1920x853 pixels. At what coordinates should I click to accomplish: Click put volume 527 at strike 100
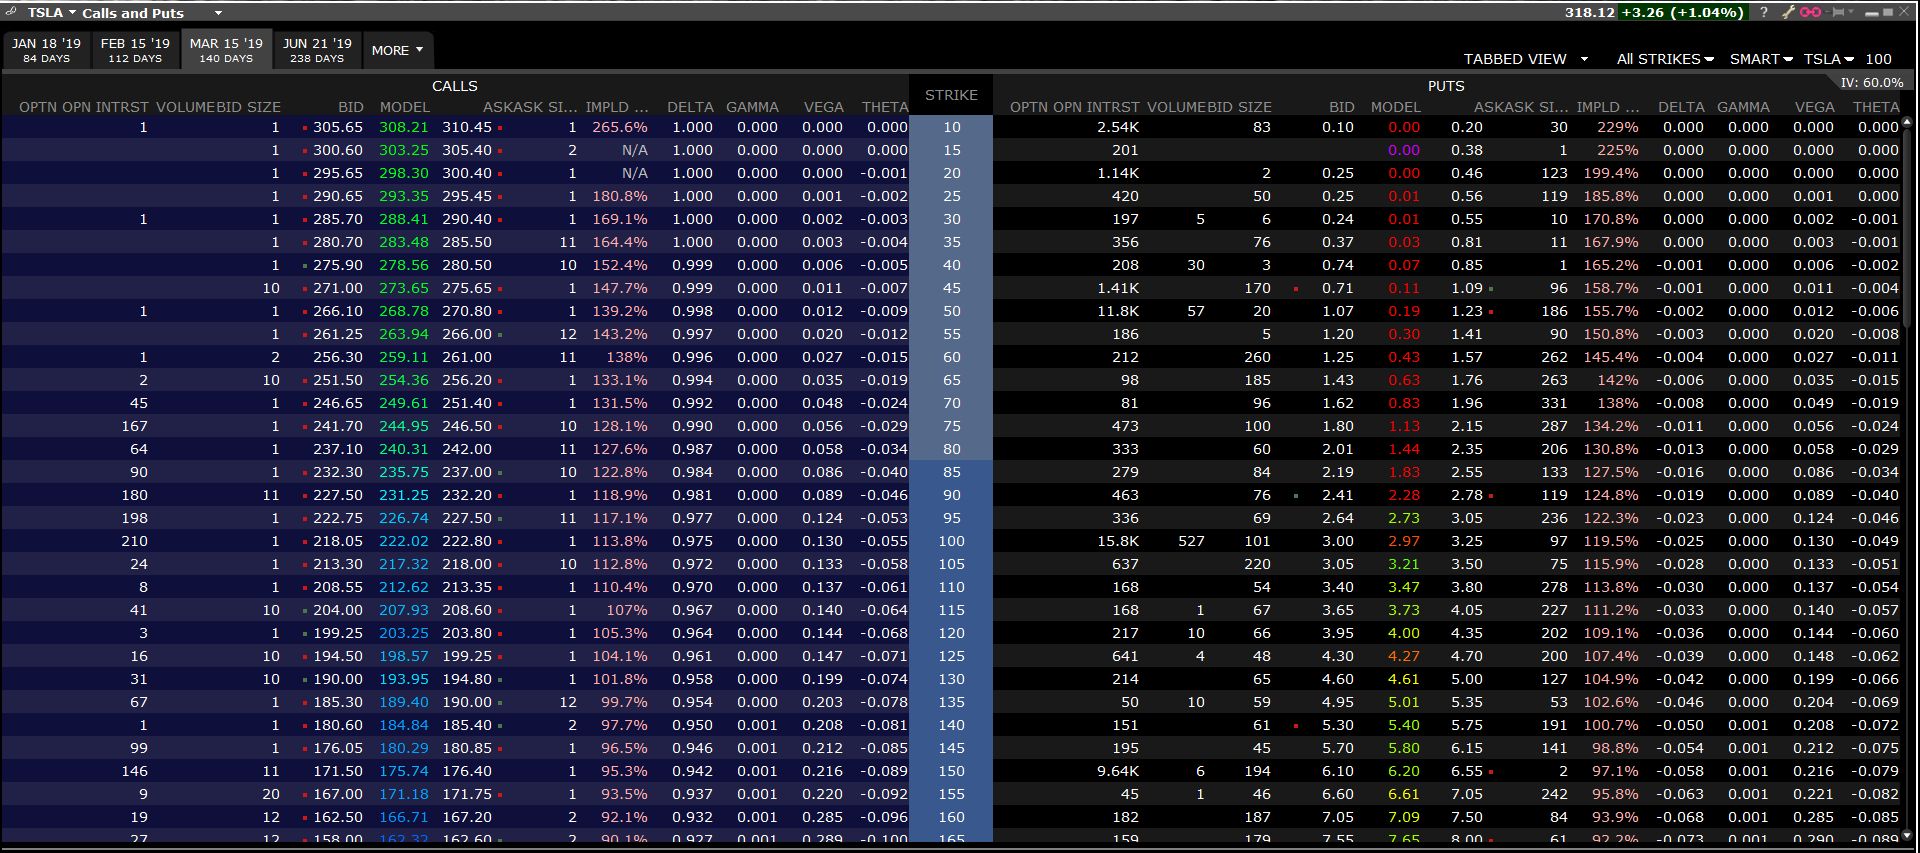pos(1191,541)
